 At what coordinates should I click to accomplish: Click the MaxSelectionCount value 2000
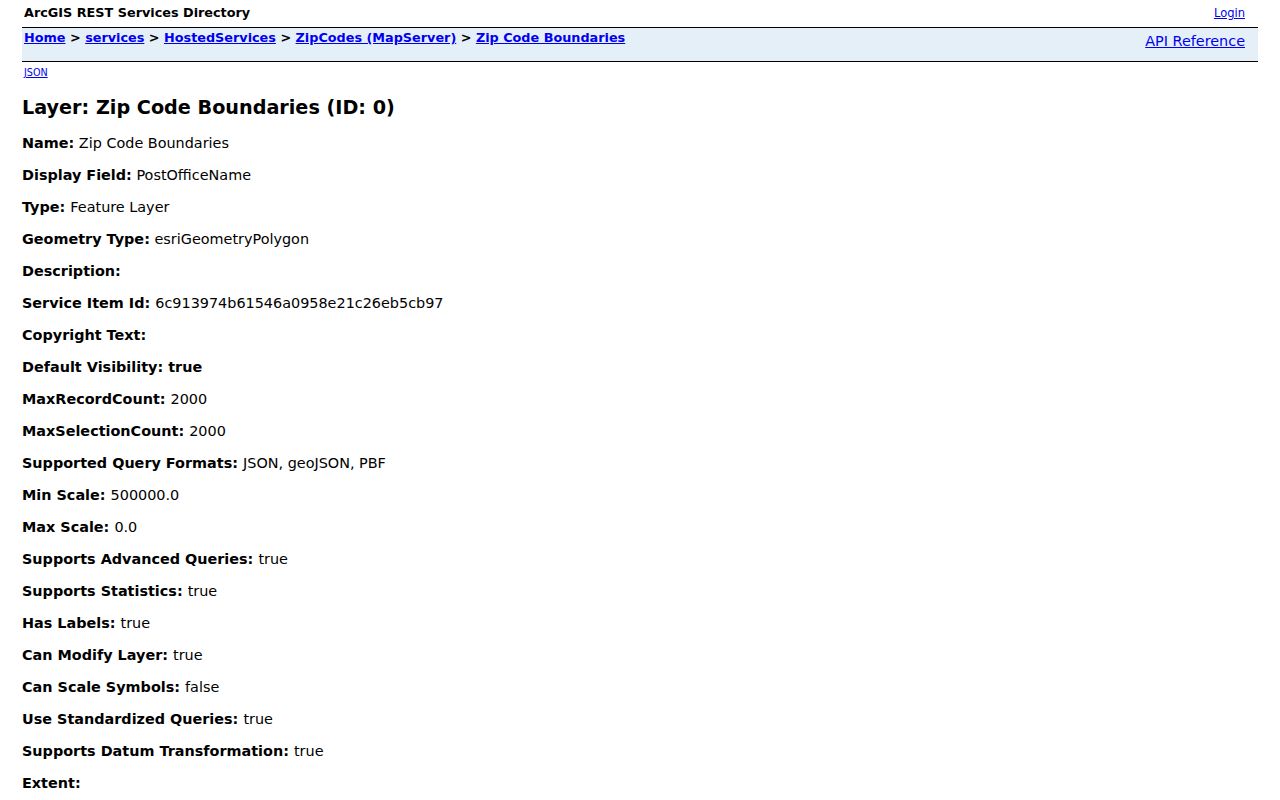click(x=208, y=431)
